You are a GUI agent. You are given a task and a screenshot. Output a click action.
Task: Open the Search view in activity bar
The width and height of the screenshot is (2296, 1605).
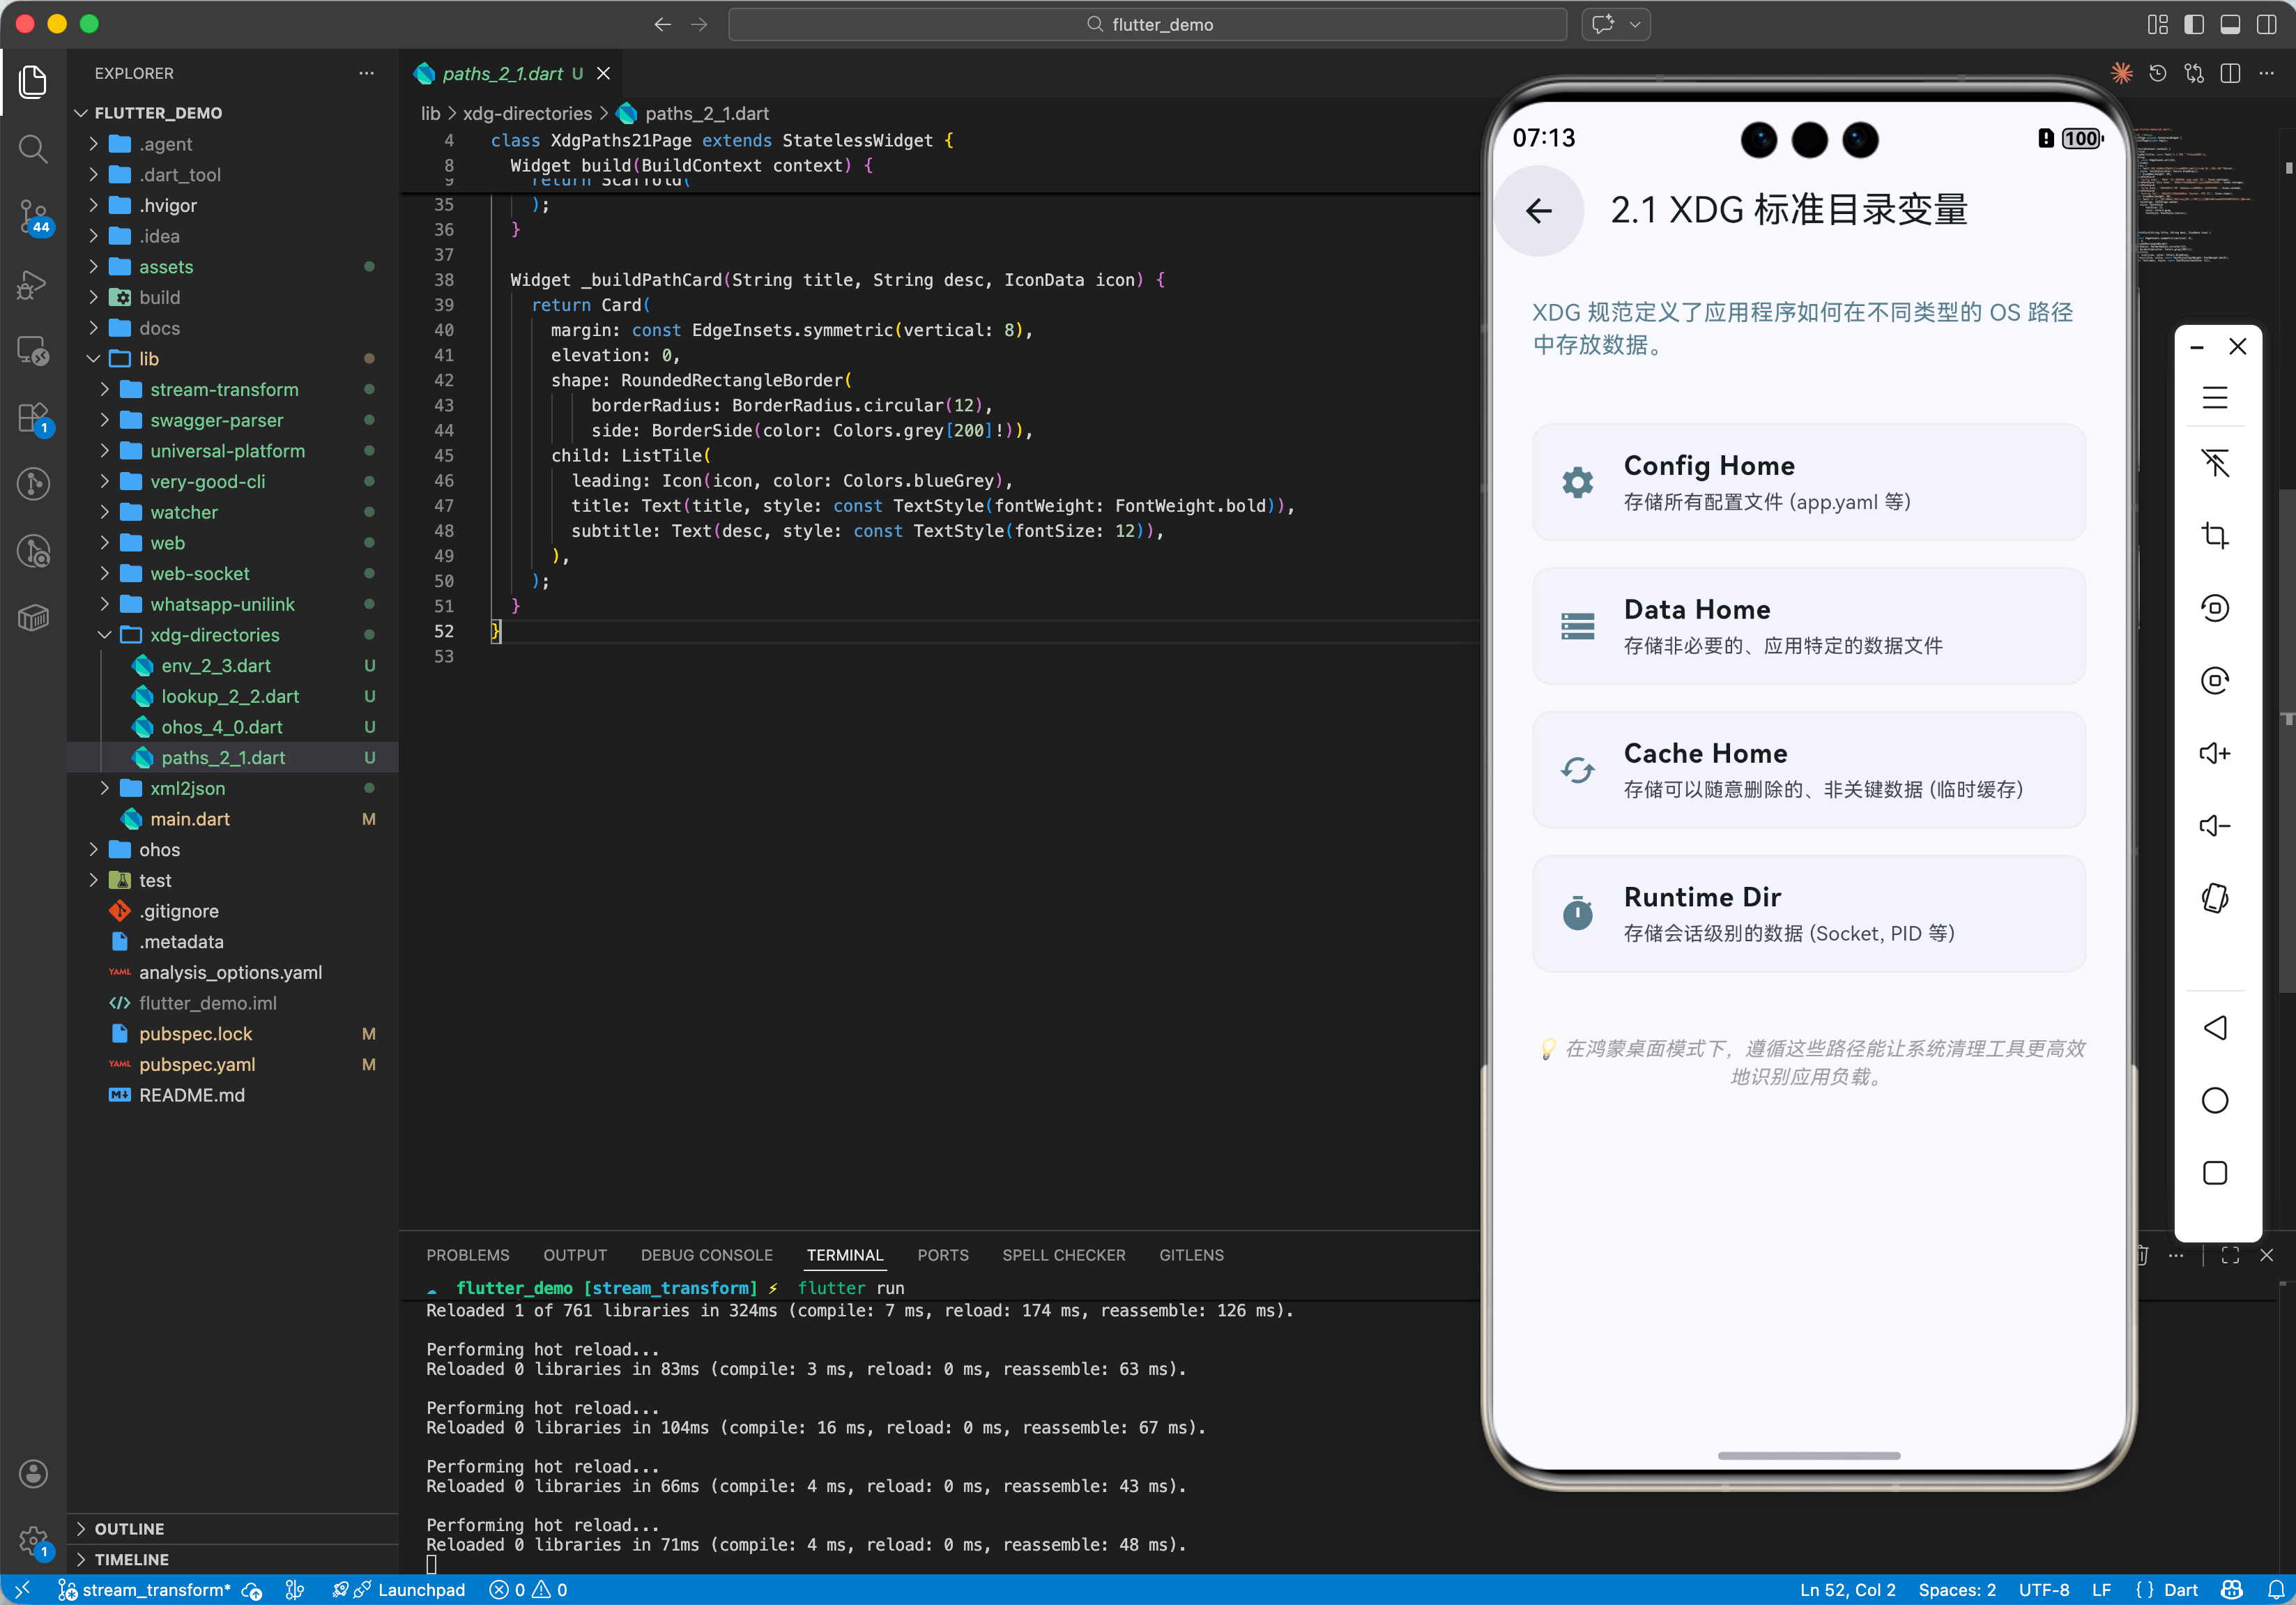pos(33,149)
